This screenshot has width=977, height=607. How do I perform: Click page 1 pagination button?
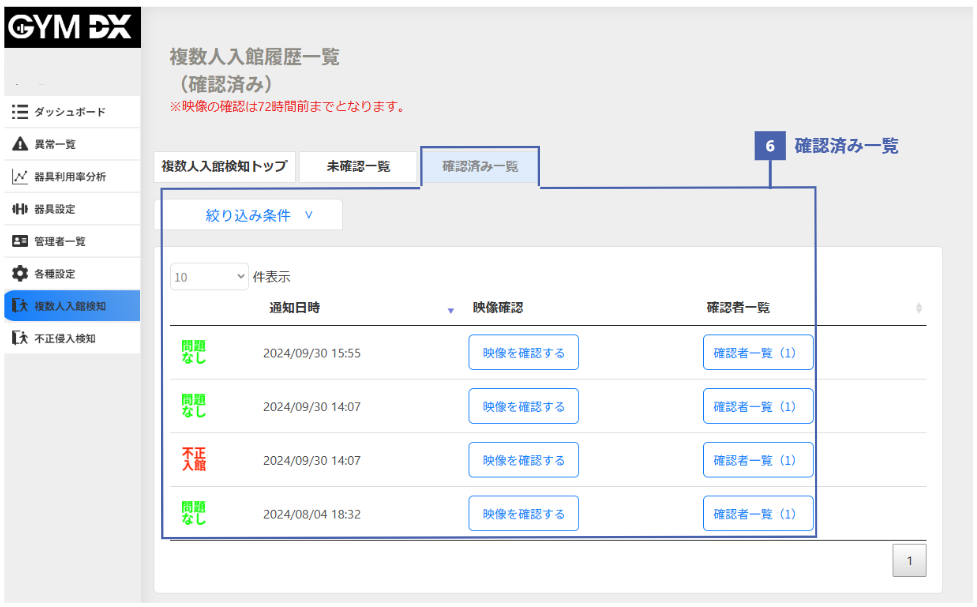[x=909, y=560]
